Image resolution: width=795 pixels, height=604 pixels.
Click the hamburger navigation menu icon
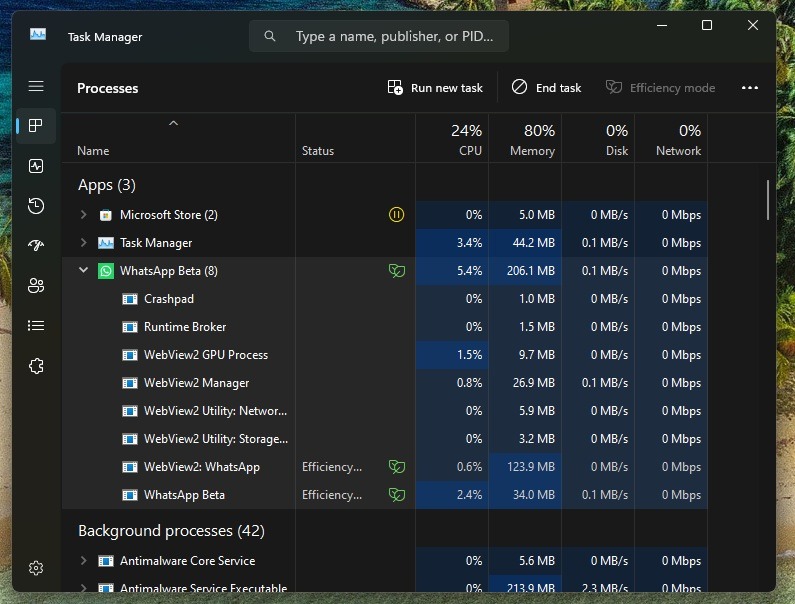[x=36, y=87]
